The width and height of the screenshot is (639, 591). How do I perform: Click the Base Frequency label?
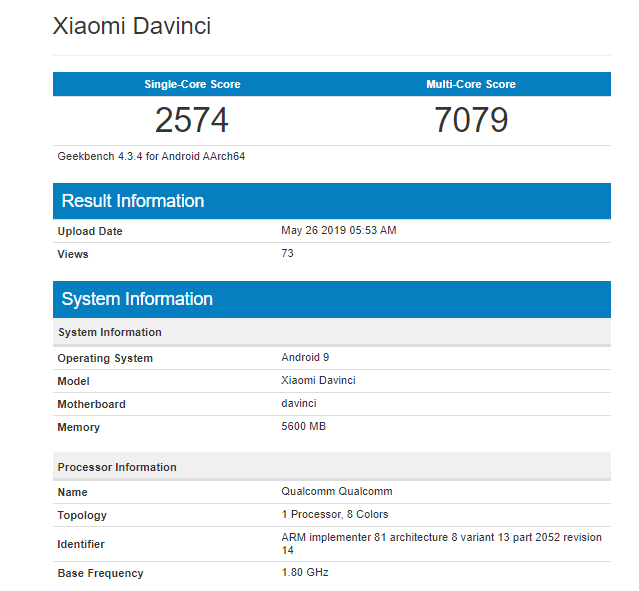[101, 573]
